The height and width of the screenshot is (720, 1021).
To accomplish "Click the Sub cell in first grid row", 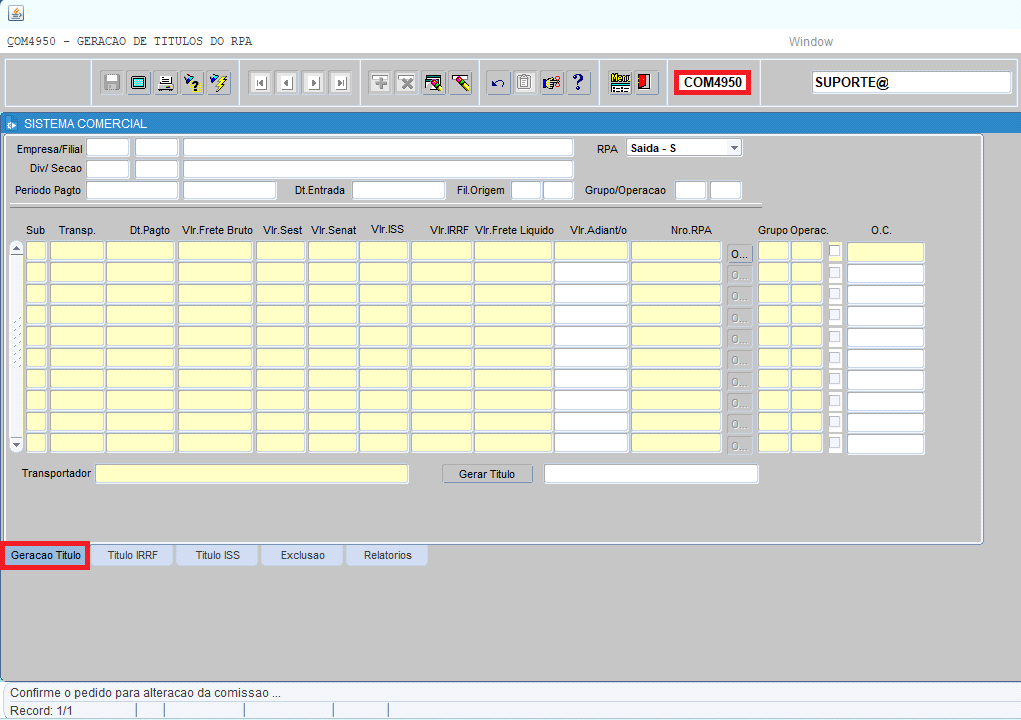I will [36, 251].
